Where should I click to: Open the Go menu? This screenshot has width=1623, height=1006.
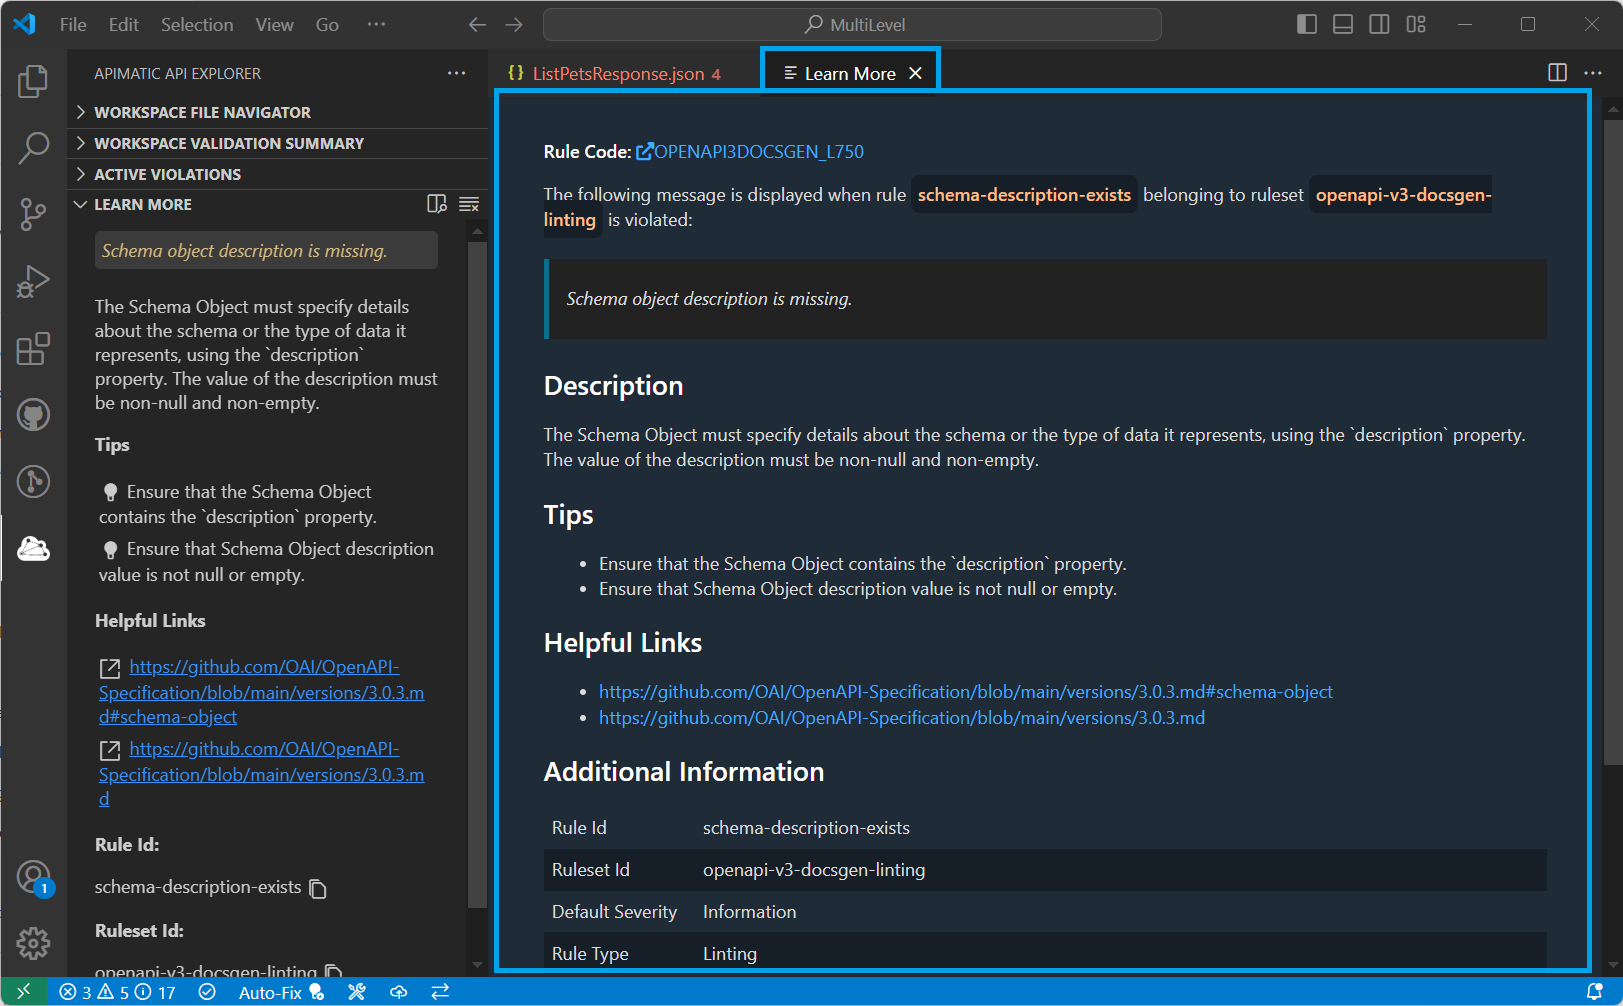click(327, 25)
